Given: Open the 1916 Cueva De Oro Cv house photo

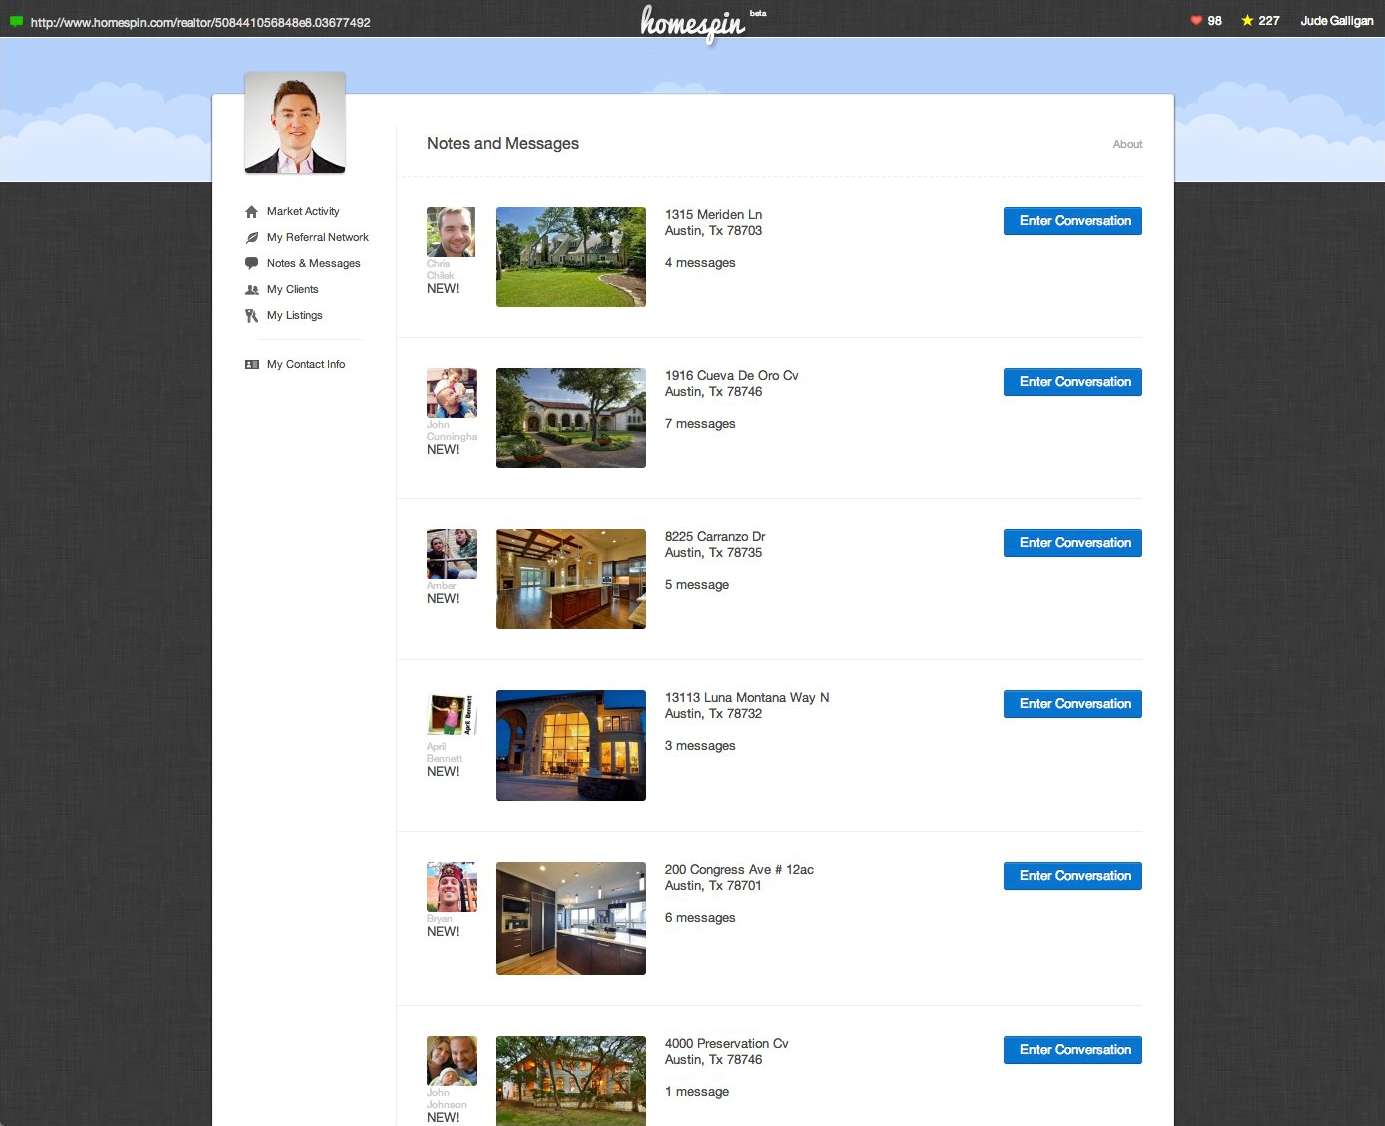Looking at the screenshot, I should click(571, 418).
